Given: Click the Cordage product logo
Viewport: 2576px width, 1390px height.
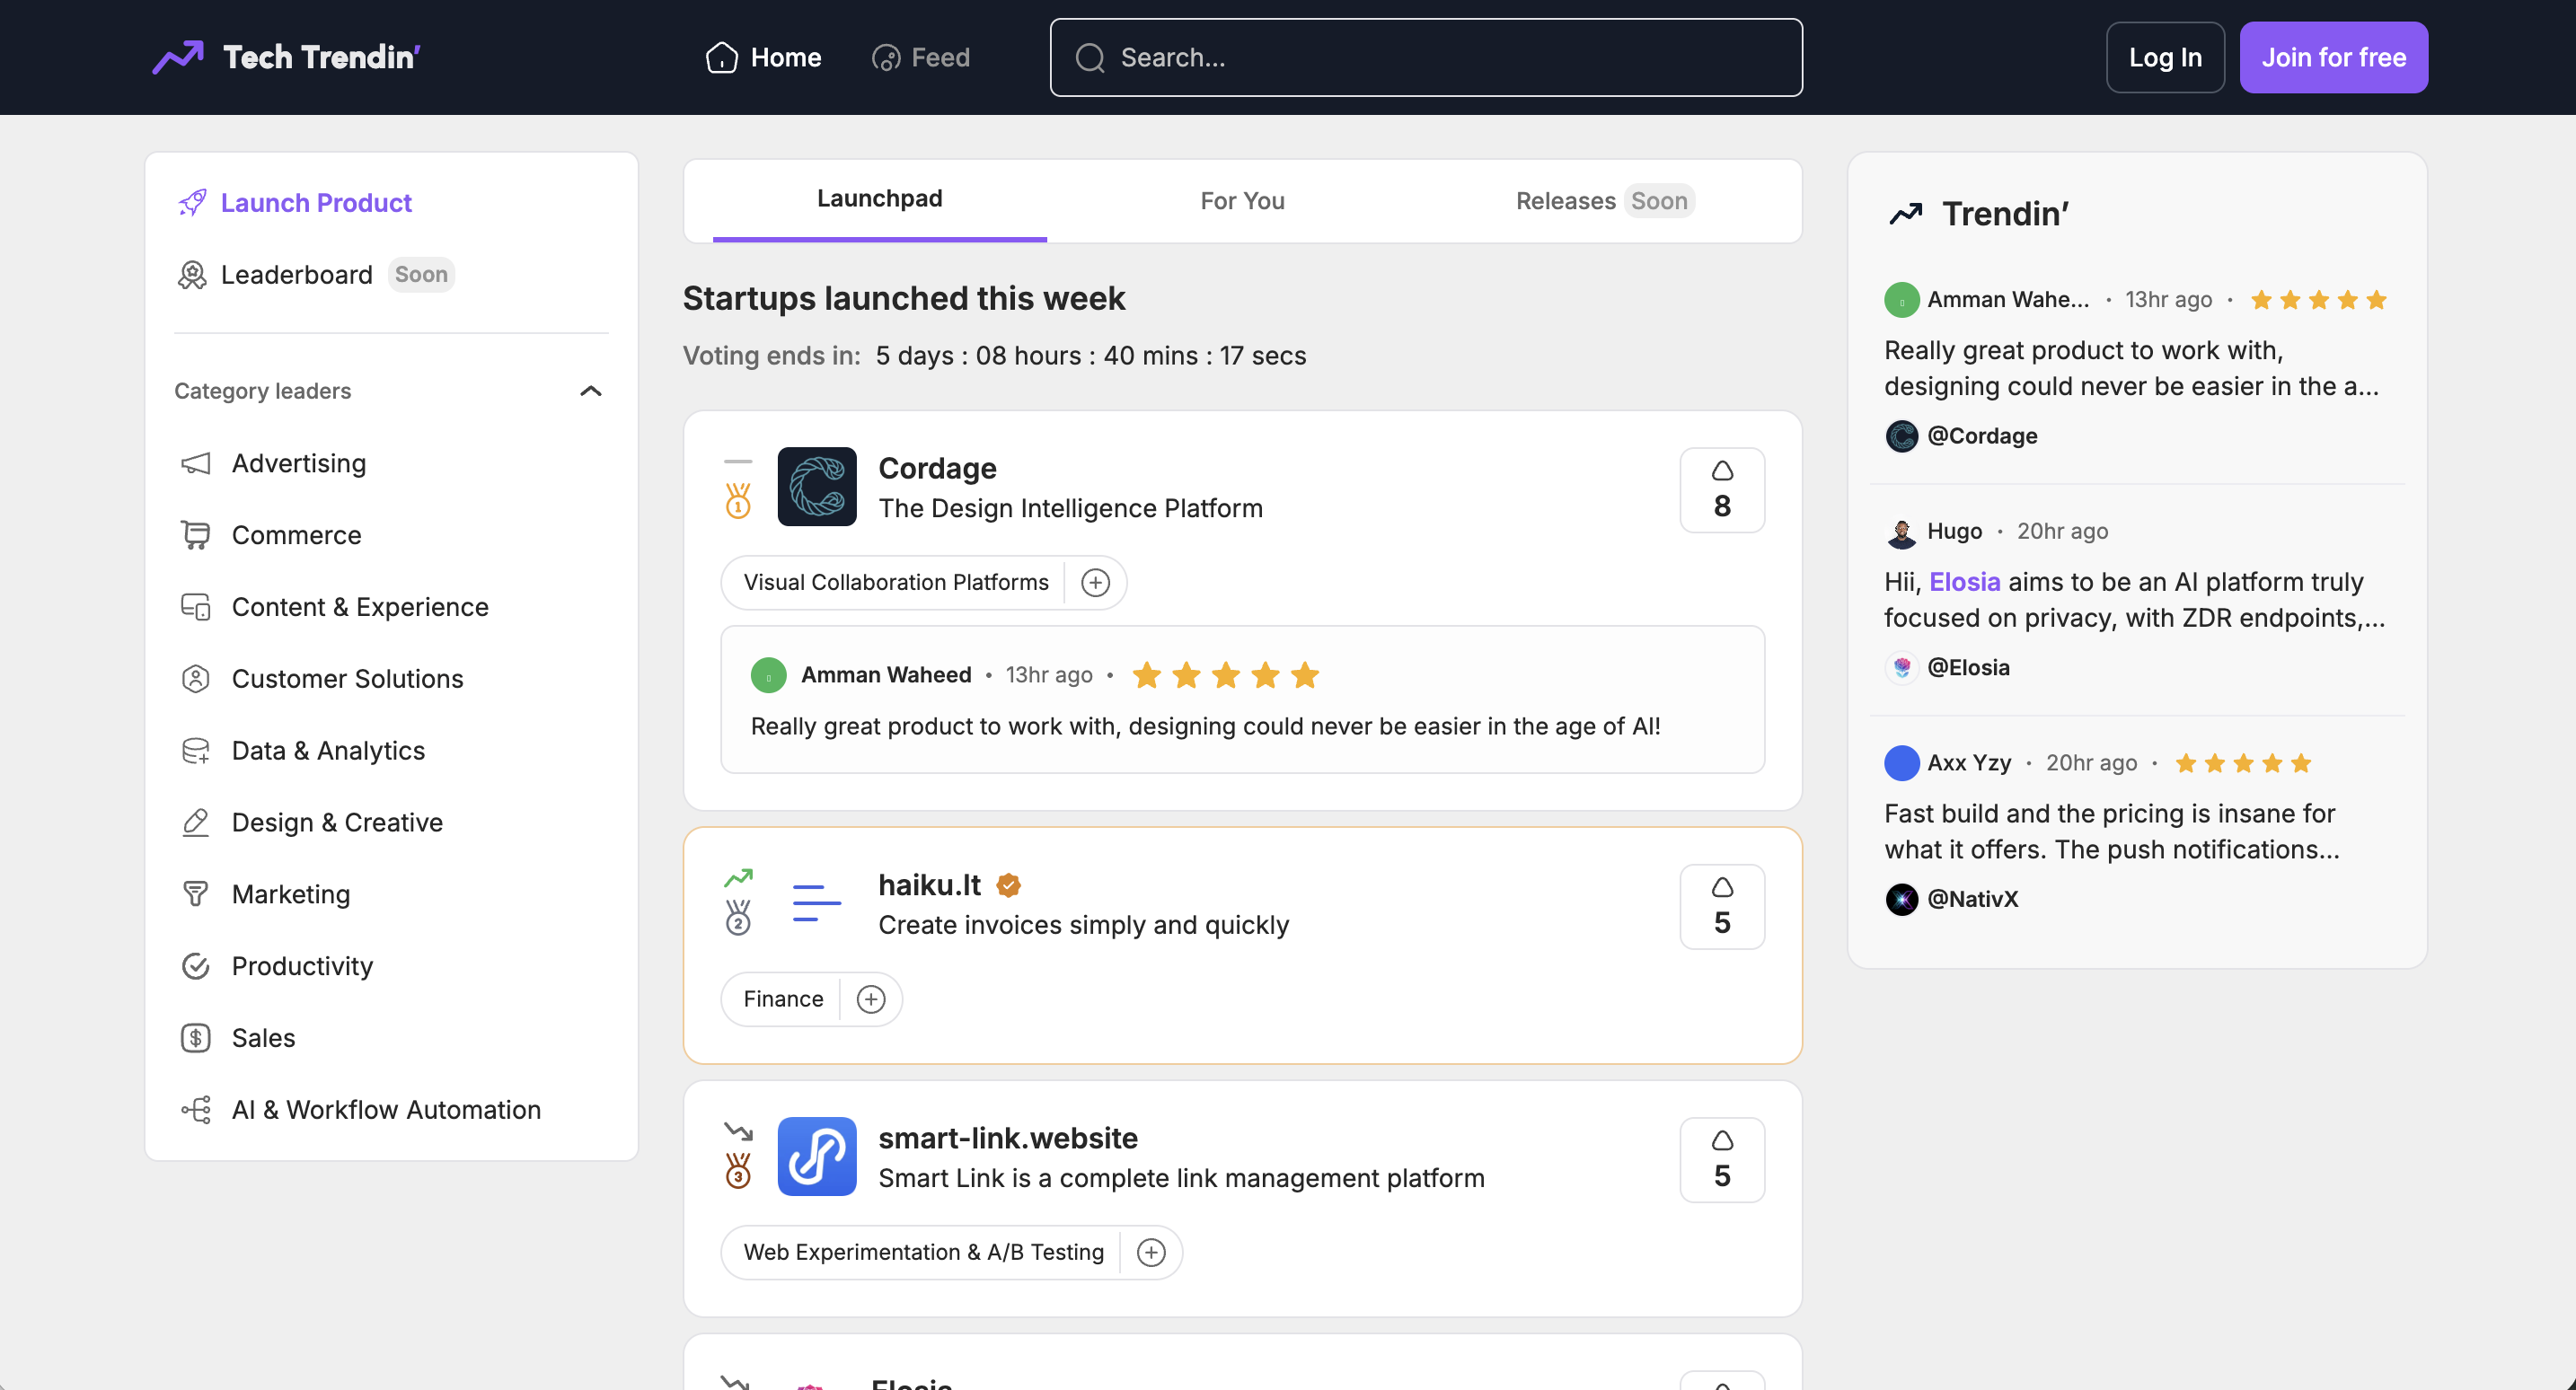Looking at the screenshot, I should [x=817, y=487].
